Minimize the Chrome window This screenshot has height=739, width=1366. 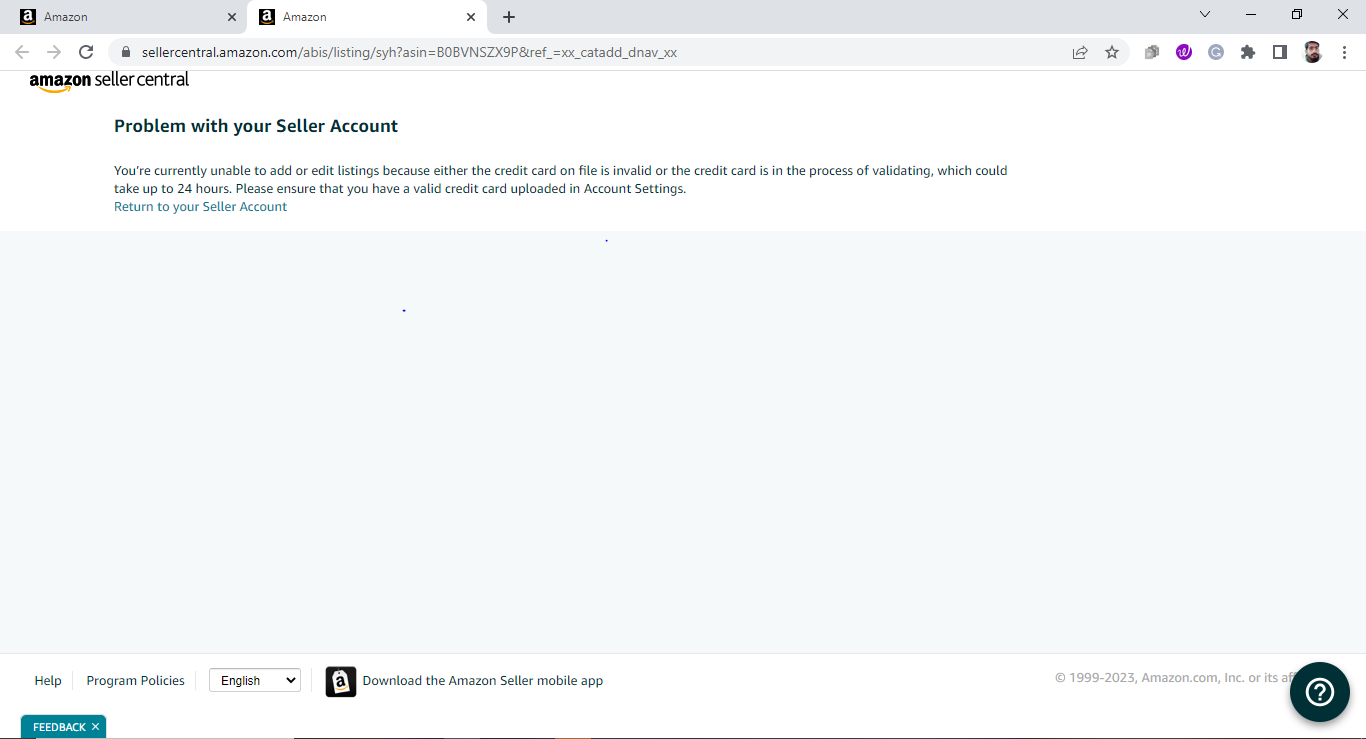(1251, 14)
